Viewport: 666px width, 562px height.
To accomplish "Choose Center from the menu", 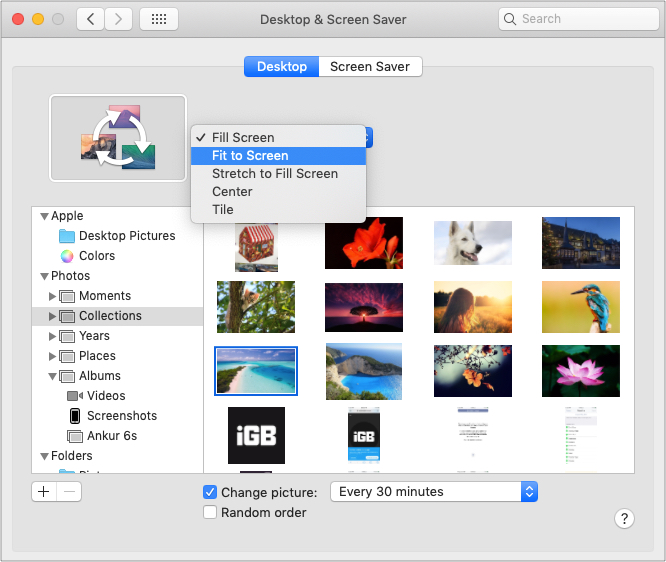I will 278,192.
